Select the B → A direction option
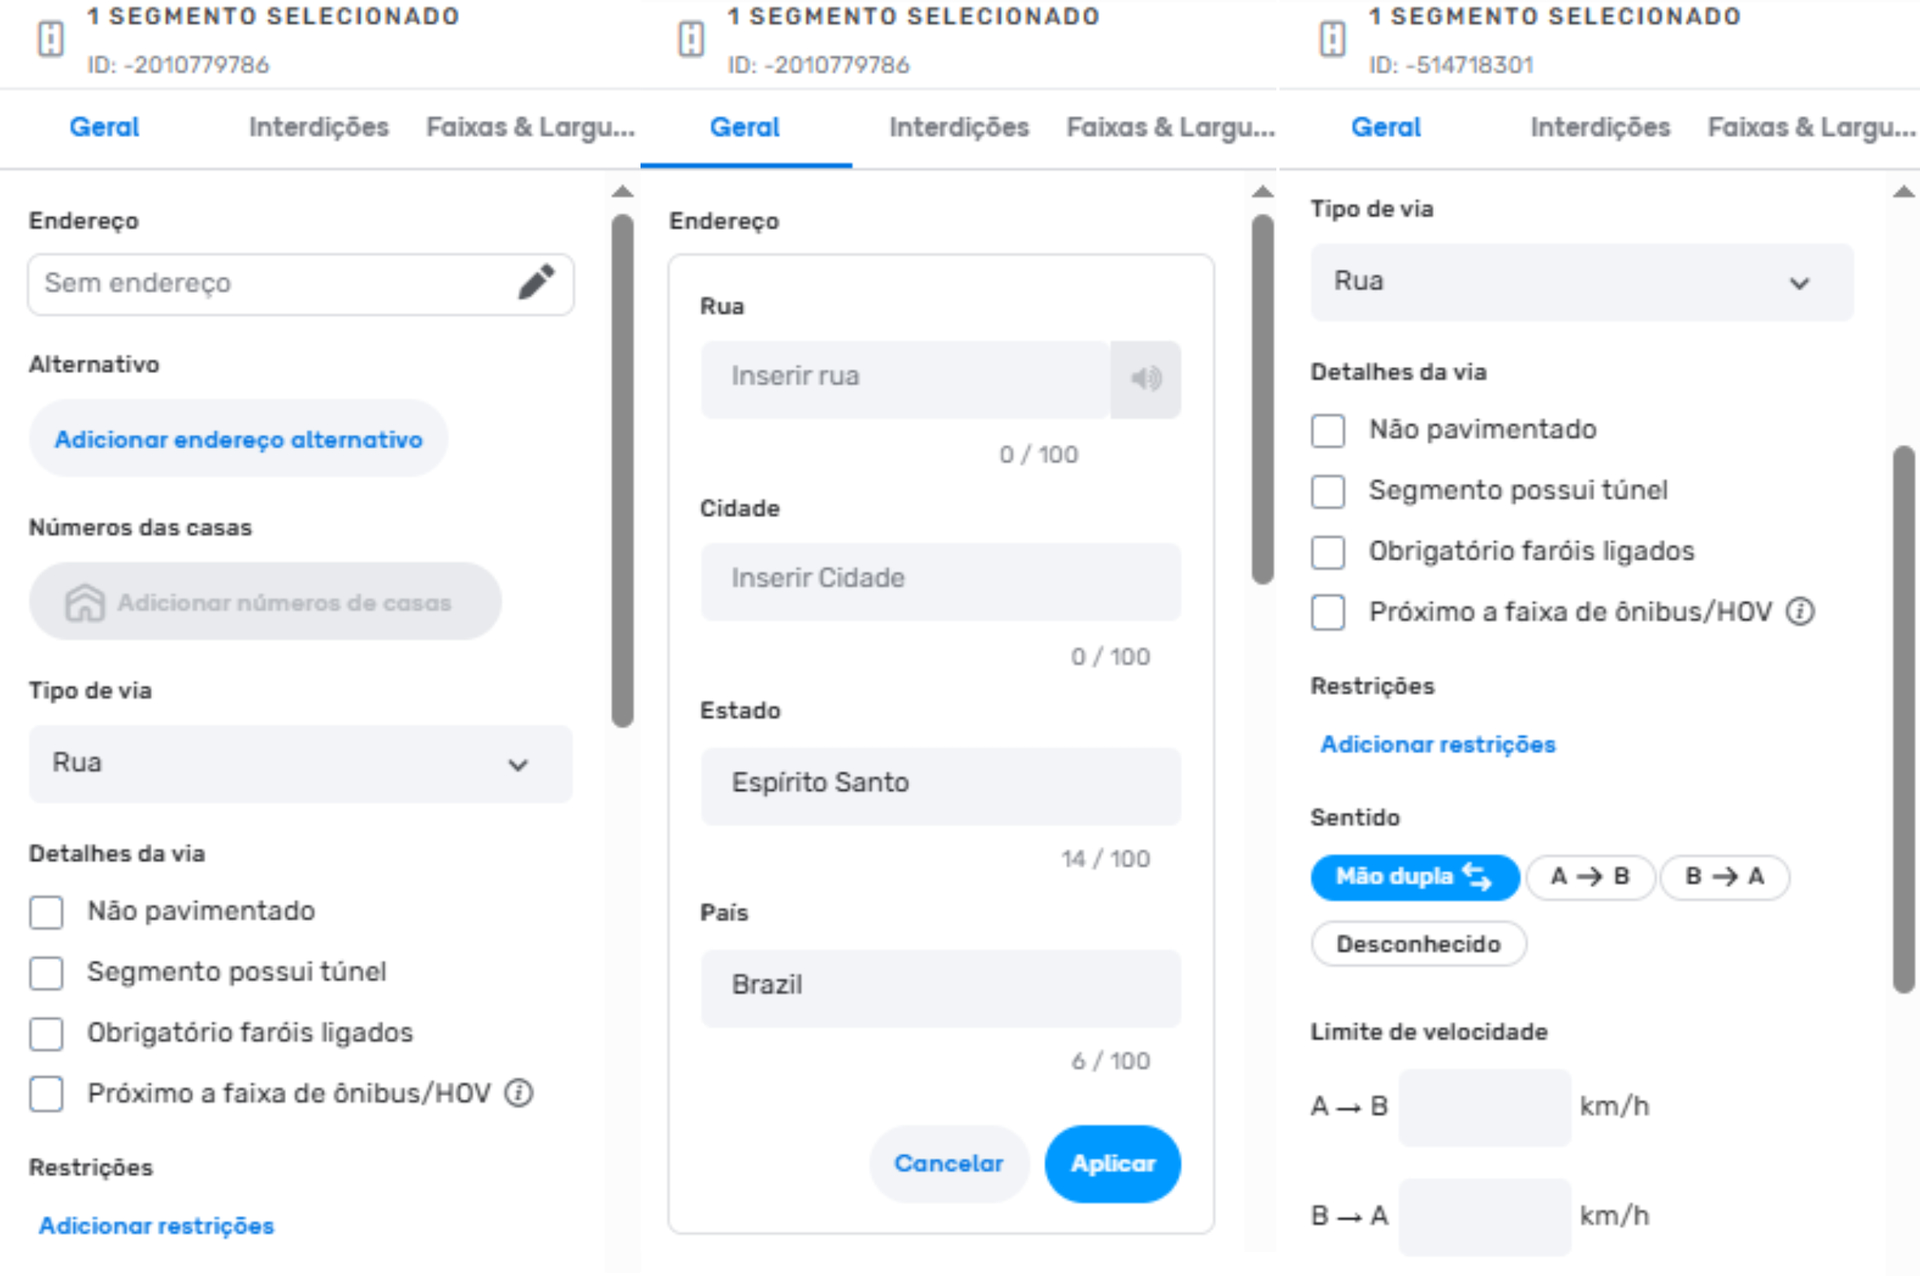Image resolution: width=1920 pixels, height=1276 pixels. coord(1724,877)
